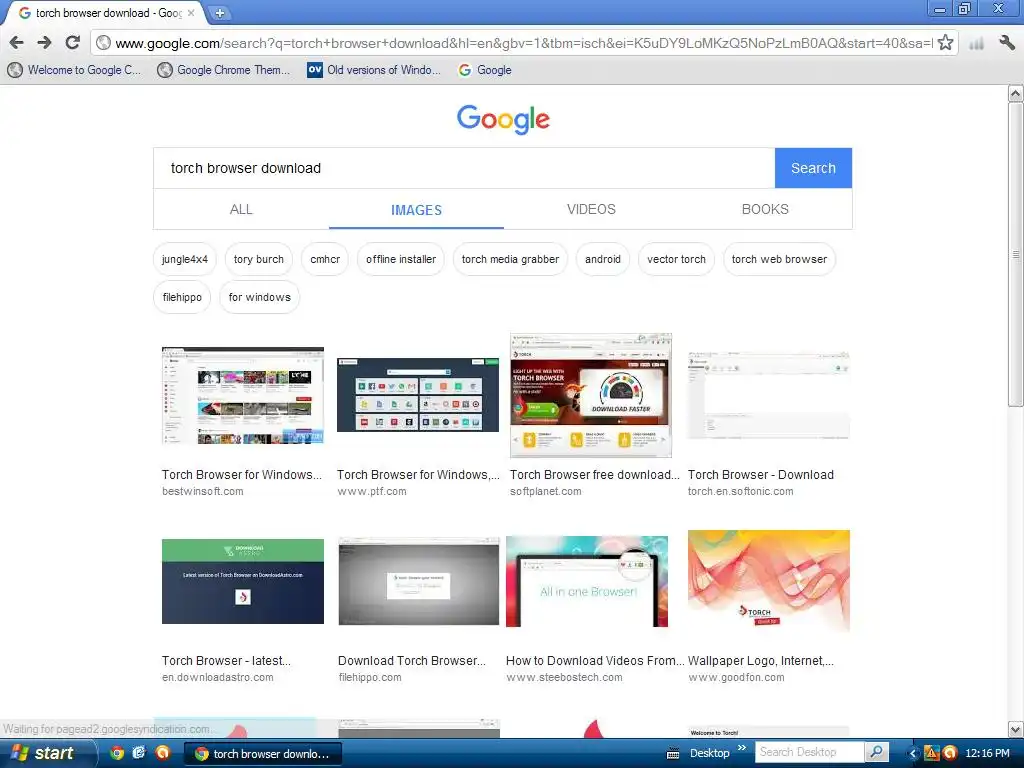The height and width of the screenshot is (768, 1024).
Task: Click the taskbar clock showing 12:16 PM
Action: pos(987,753)
